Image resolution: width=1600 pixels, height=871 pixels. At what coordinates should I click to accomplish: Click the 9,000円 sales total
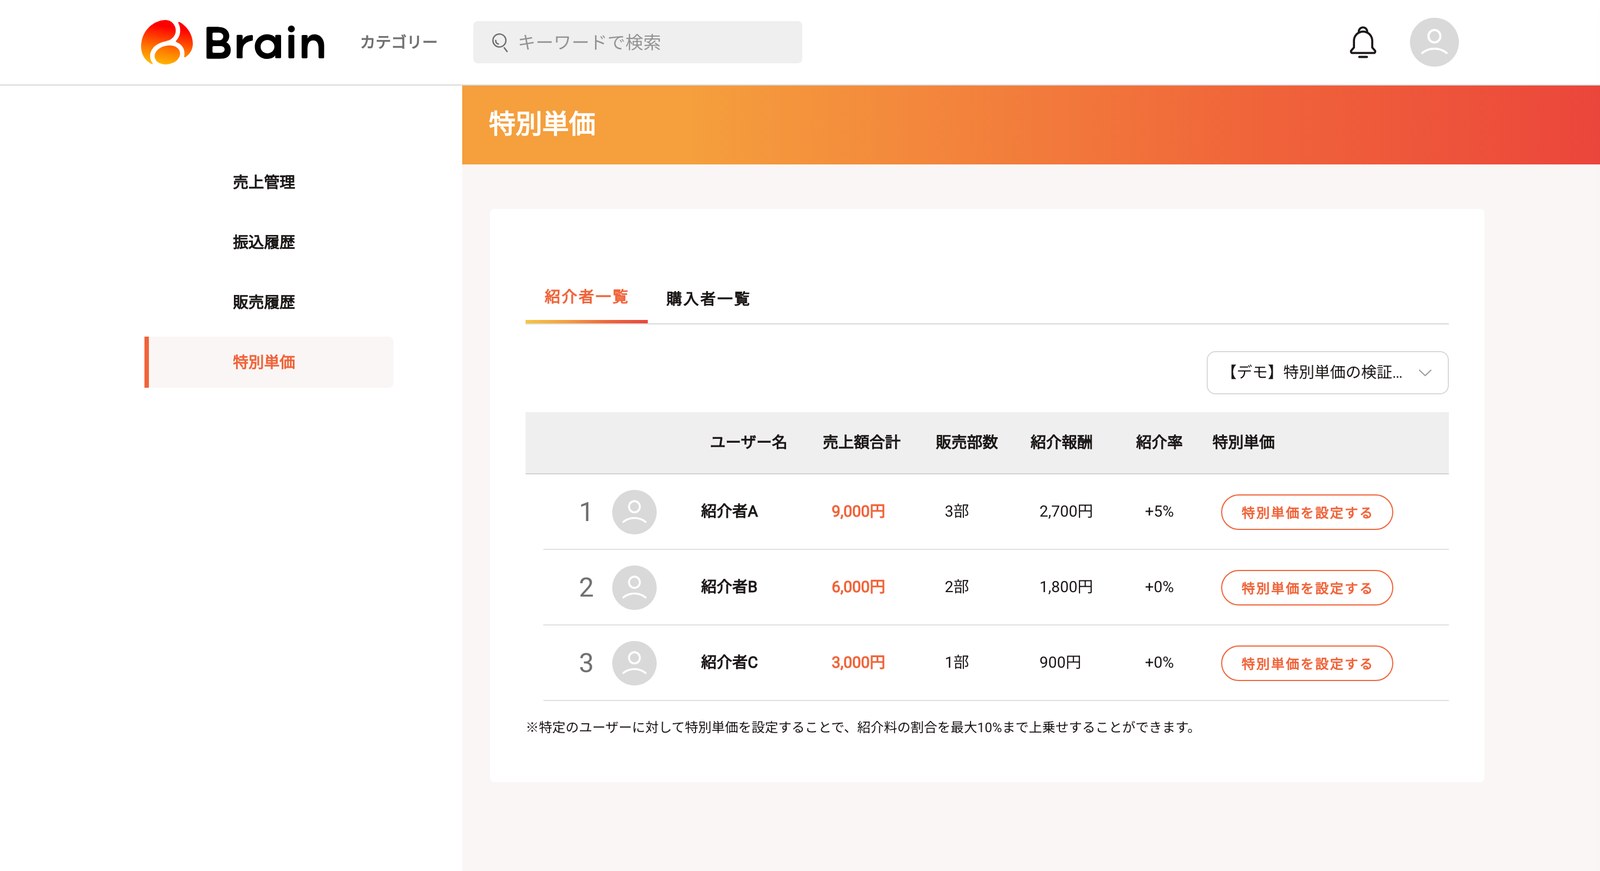[x=858, y=511]
